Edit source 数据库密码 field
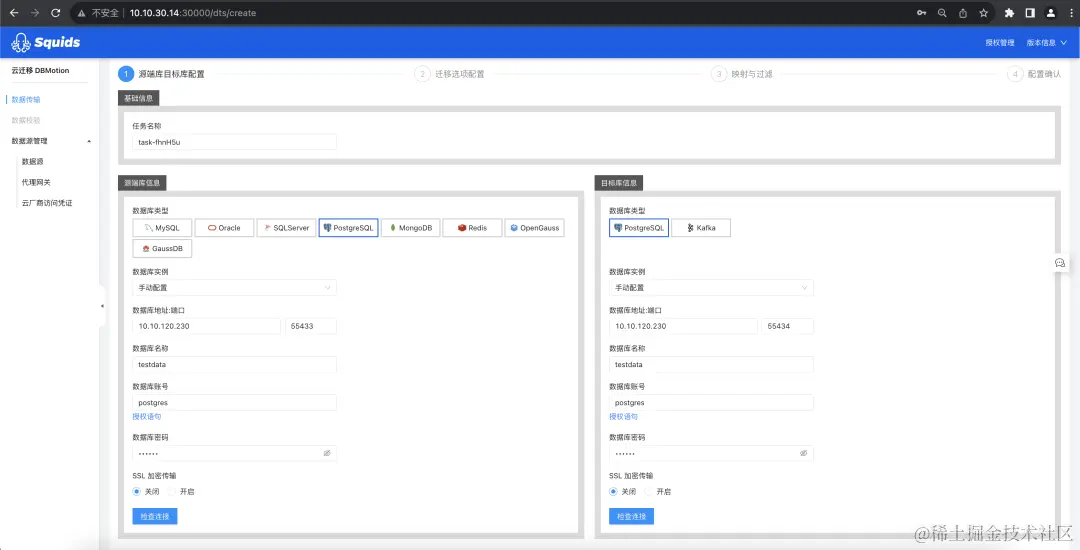This screenshot has width=1080, height=550. pos(234,454)
